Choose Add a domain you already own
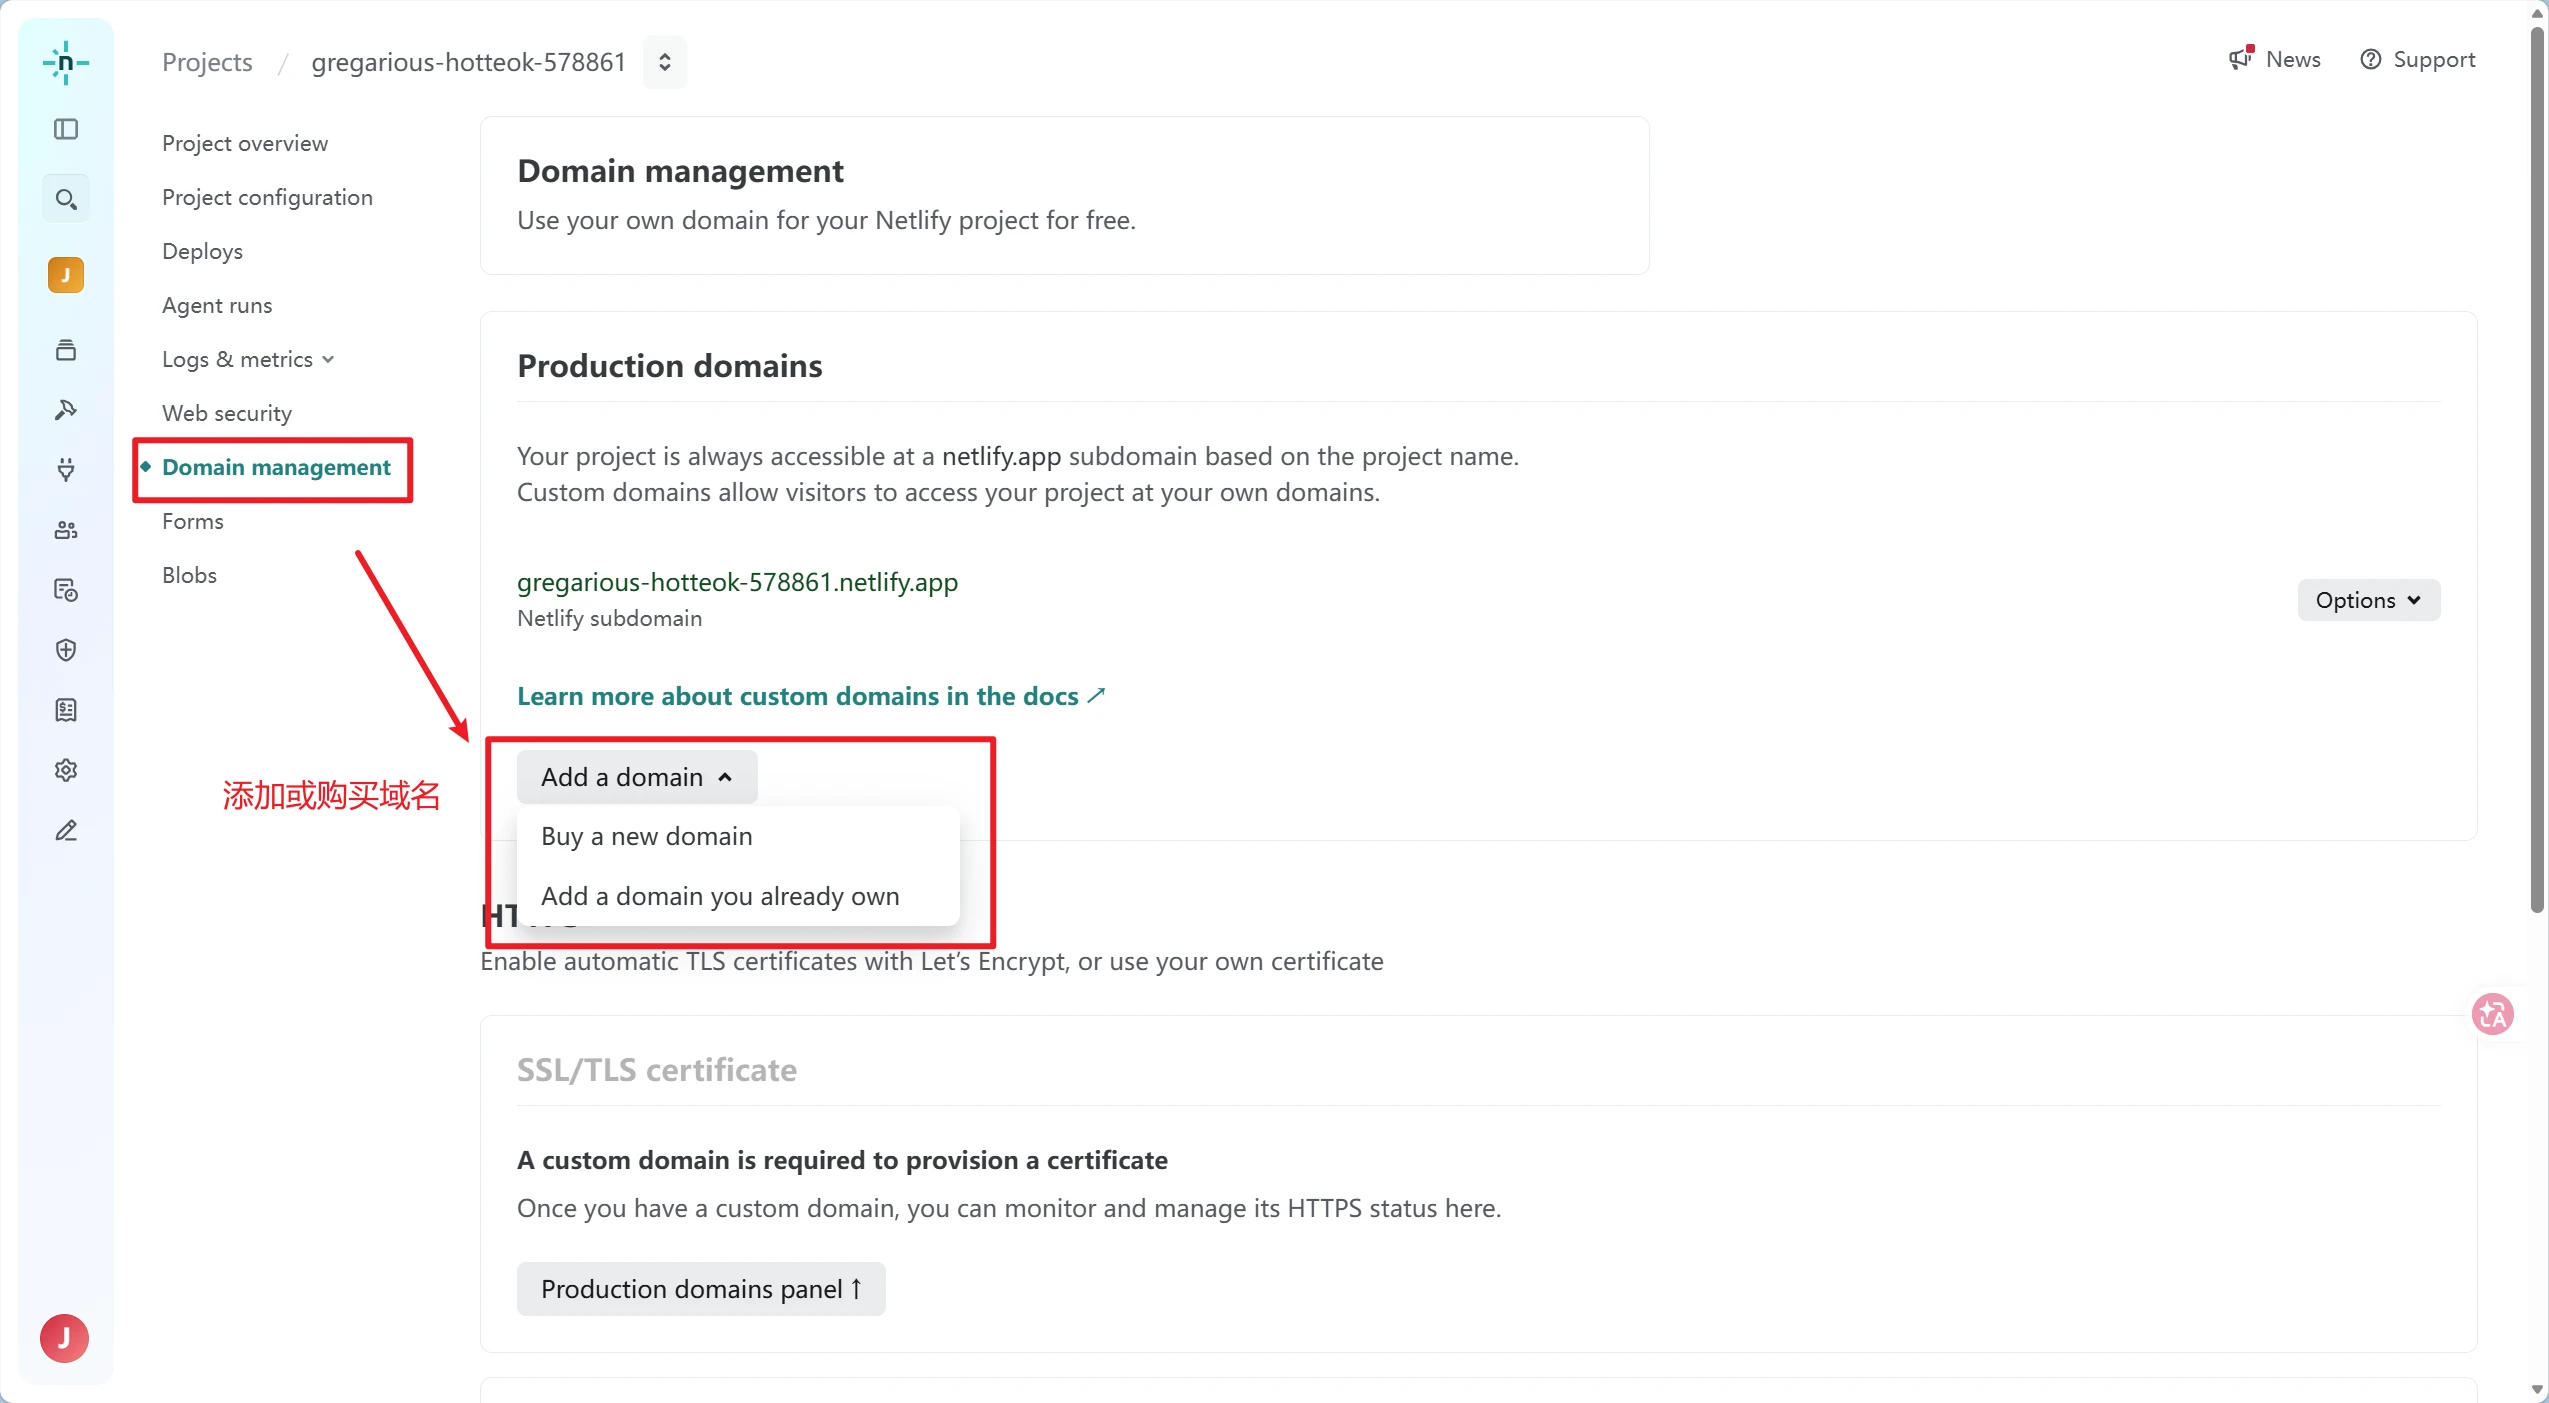Screen dimensions: 2549x1403 click(x=720, y=896)
